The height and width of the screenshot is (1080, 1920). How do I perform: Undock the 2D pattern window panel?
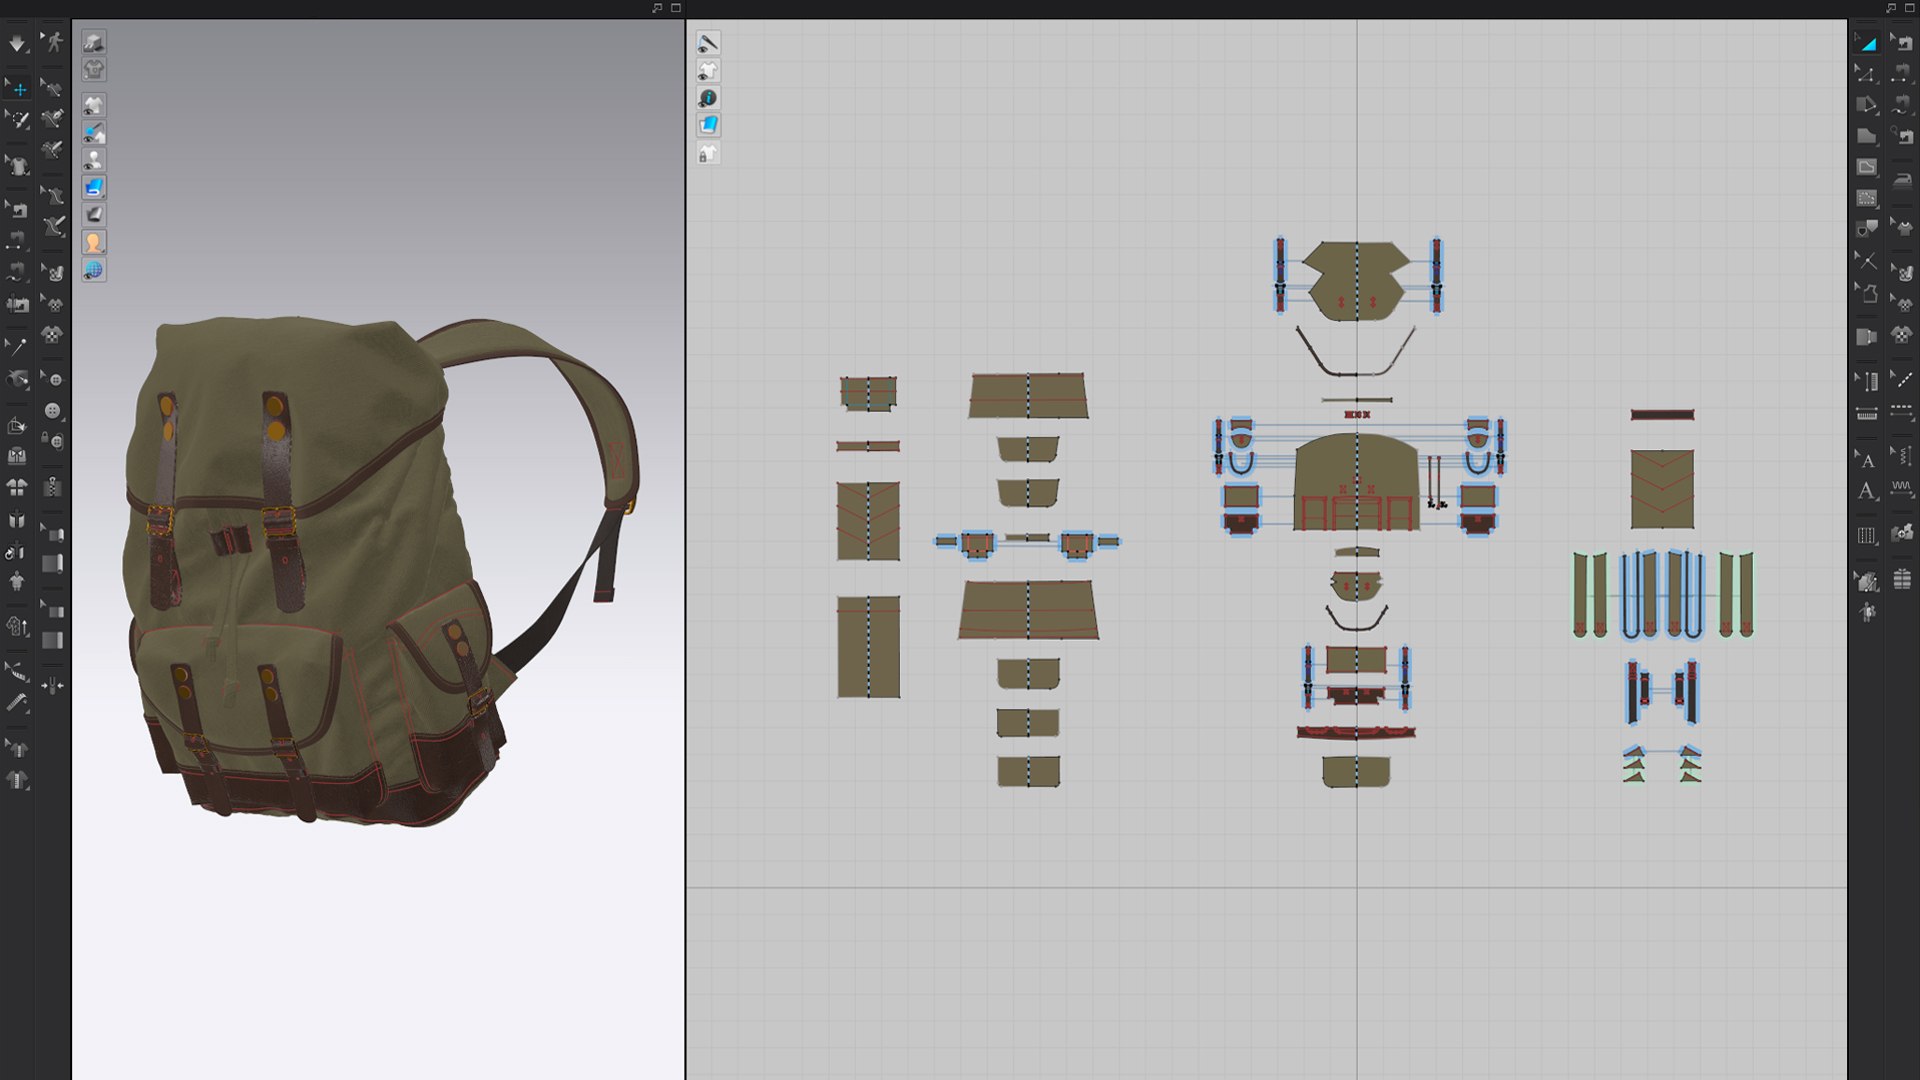coord(1890,8)
